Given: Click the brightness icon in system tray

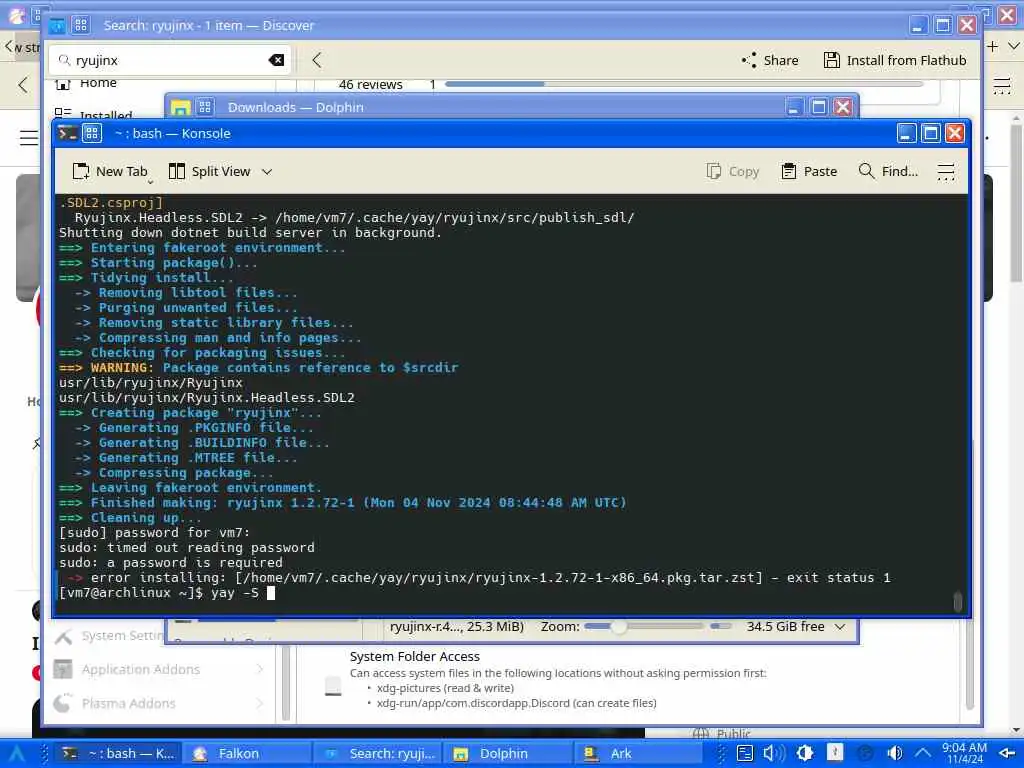Looking at the screenshot, I should click(x=805, y=753).
